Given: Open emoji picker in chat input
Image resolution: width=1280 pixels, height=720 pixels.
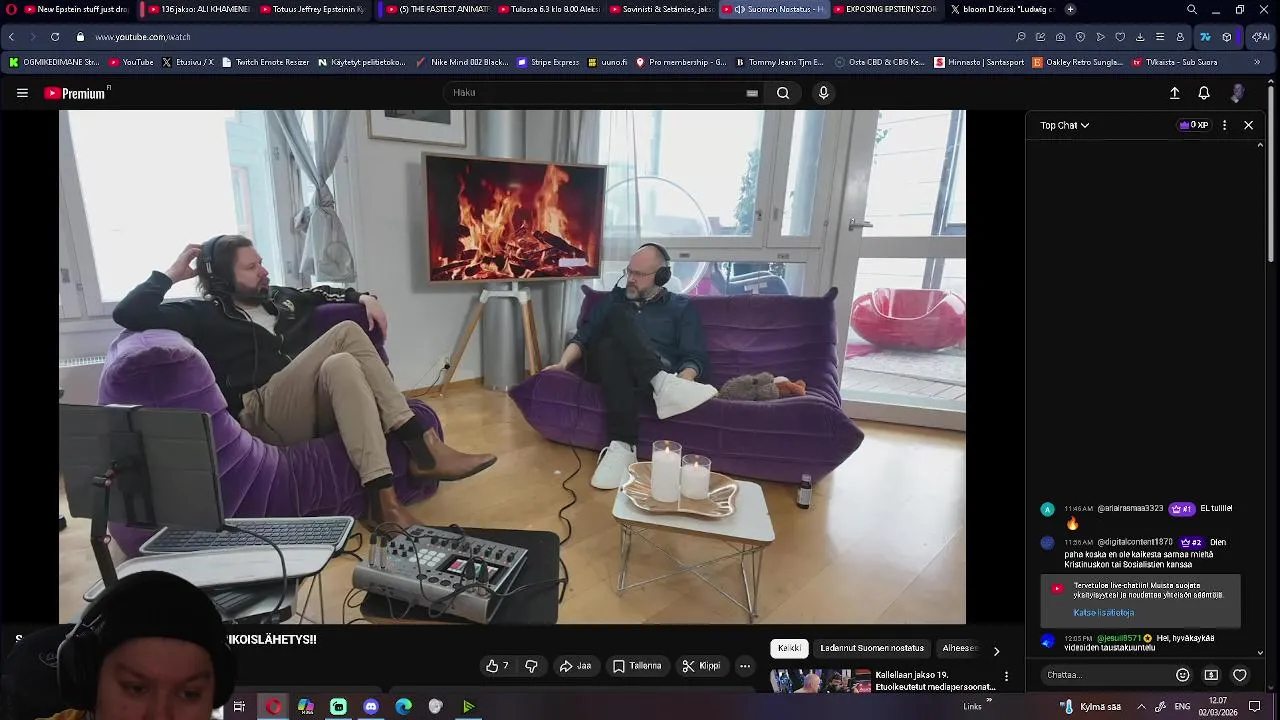Looking at the screenshot, I should click(1182, 675).
